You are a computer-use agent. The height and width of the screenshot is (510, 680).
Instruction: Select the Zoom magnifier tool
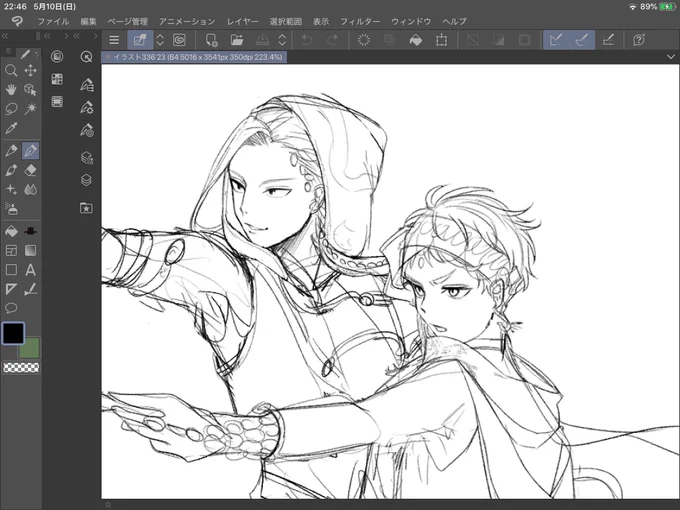click(x=11, y=70)
